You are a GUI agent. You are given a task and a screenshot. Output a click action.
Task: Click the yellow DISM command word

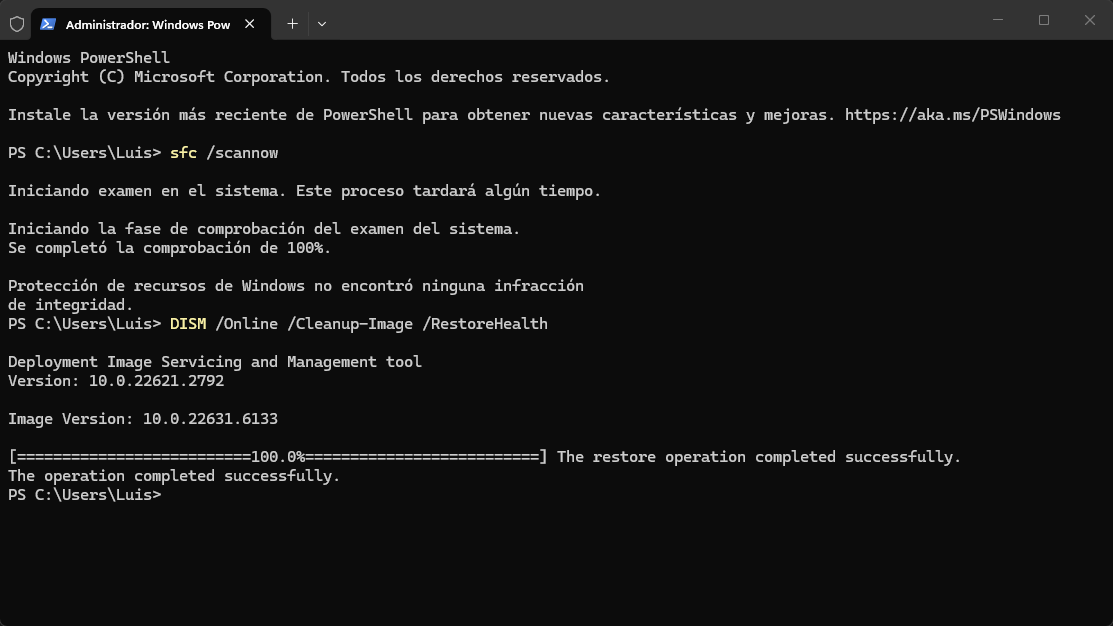[187, 324]
